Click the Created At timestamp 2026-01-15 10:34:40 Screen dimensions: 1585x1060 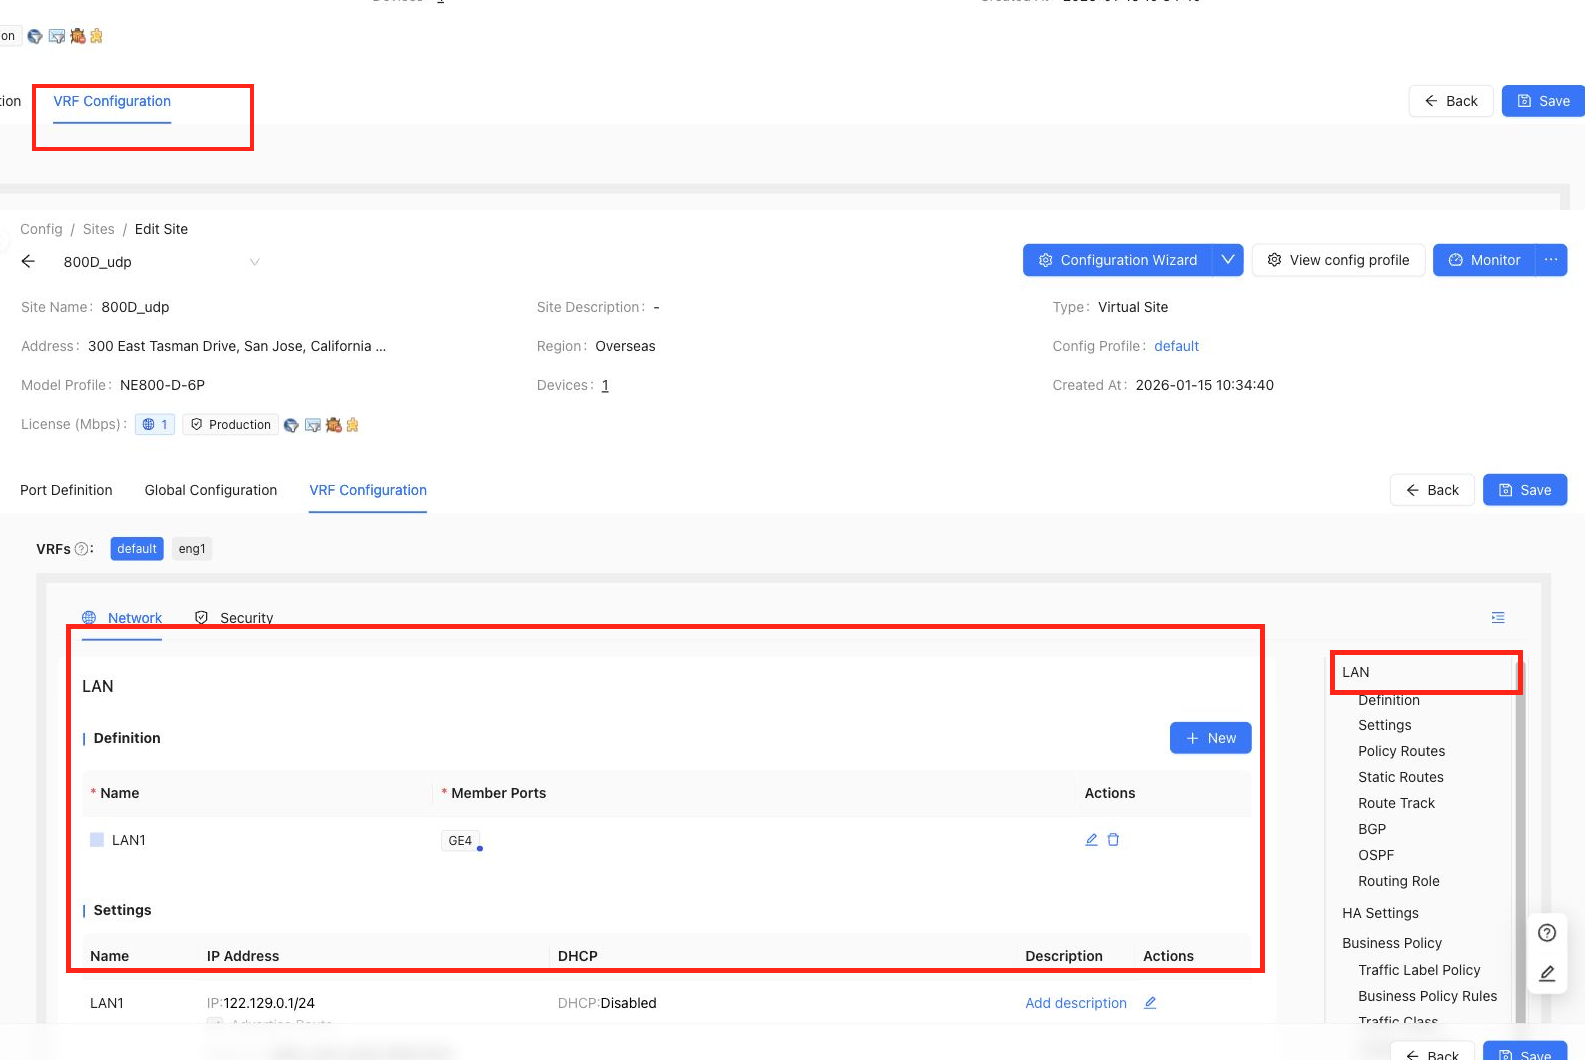[1205, 385]
